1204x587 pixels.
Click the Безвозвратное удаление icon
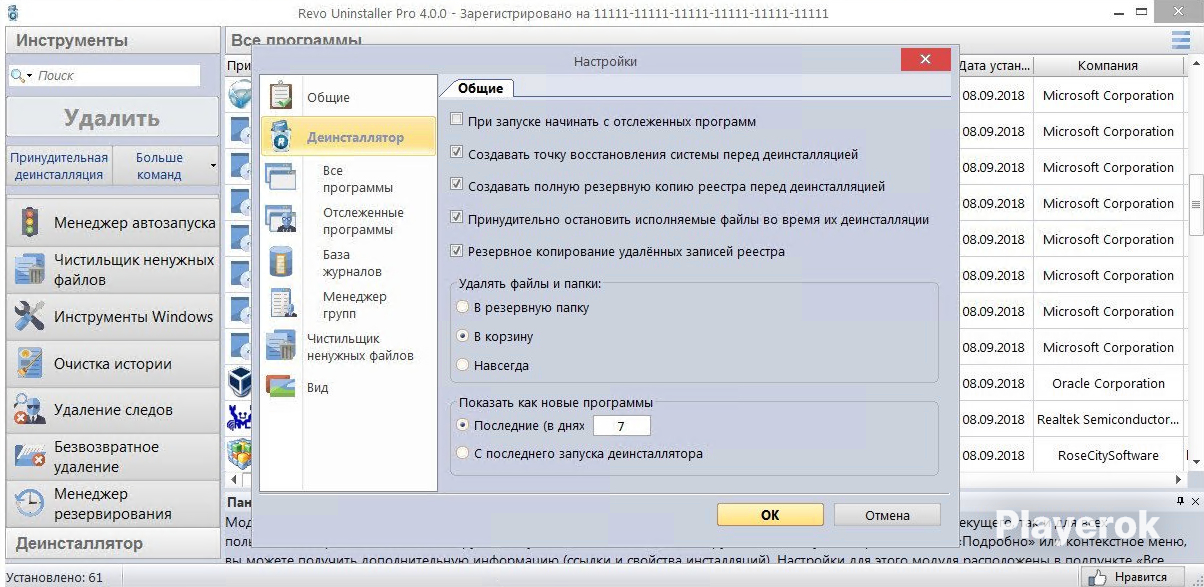(x=29, y=456)
